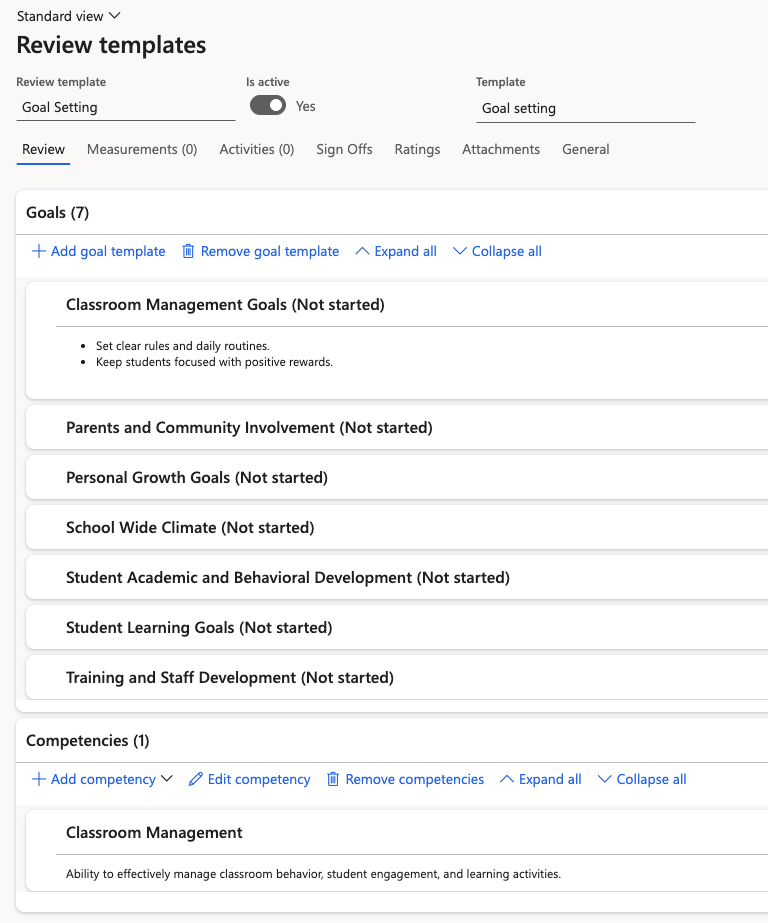Click the trash icon for Remove competencies
This screenshot has width=768, height=923.
pos(333,779)
